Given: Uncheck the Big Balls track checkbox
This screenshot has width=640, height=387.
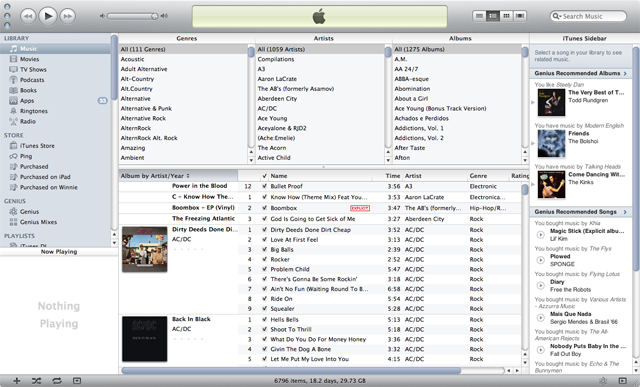Looking at the screenshot, I should pyautogui.click(x=264, y=249).
